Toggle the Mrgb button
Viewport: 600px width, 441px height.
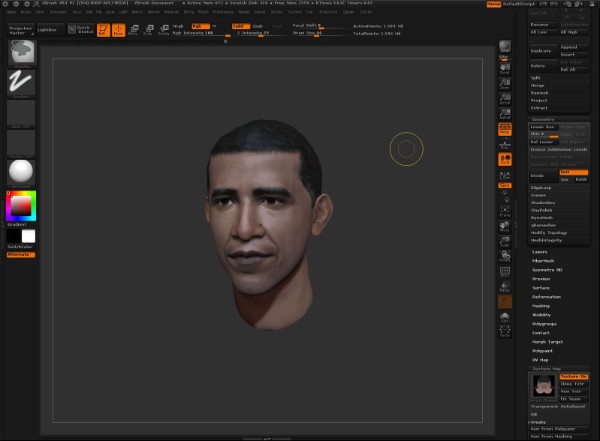pos(178,26)
